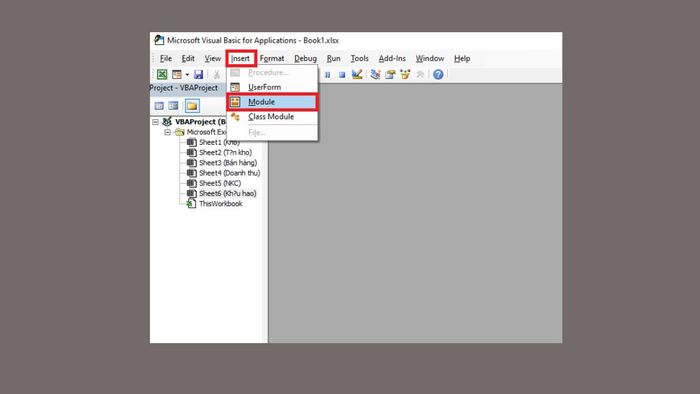Open the Help menu
This screenshot has width=700, height=394.
462,58
